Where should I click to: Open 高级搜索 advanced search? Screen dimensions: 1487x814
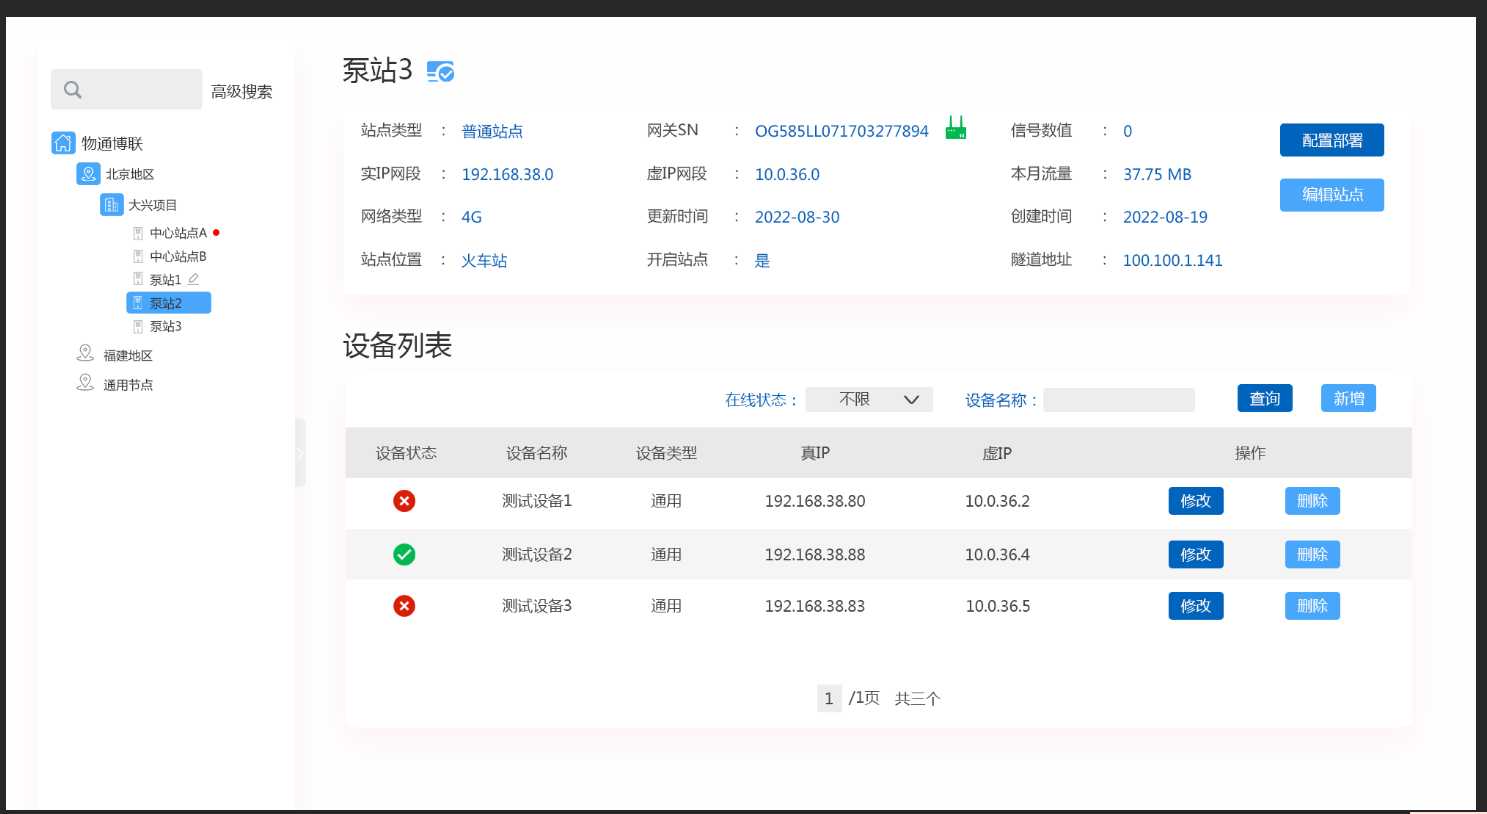[x=242, y=91]
